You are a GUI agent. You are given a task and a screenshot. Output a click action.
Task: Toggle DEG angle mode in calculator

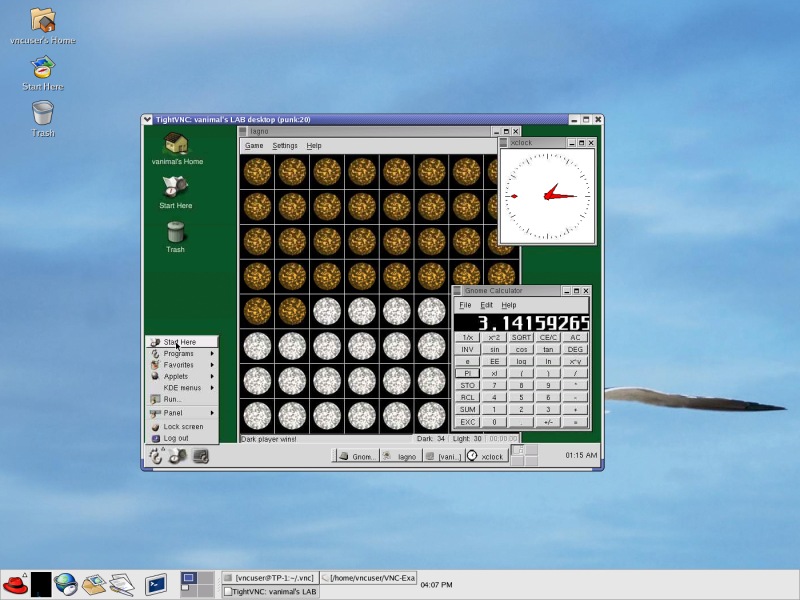tap(575, 349)
